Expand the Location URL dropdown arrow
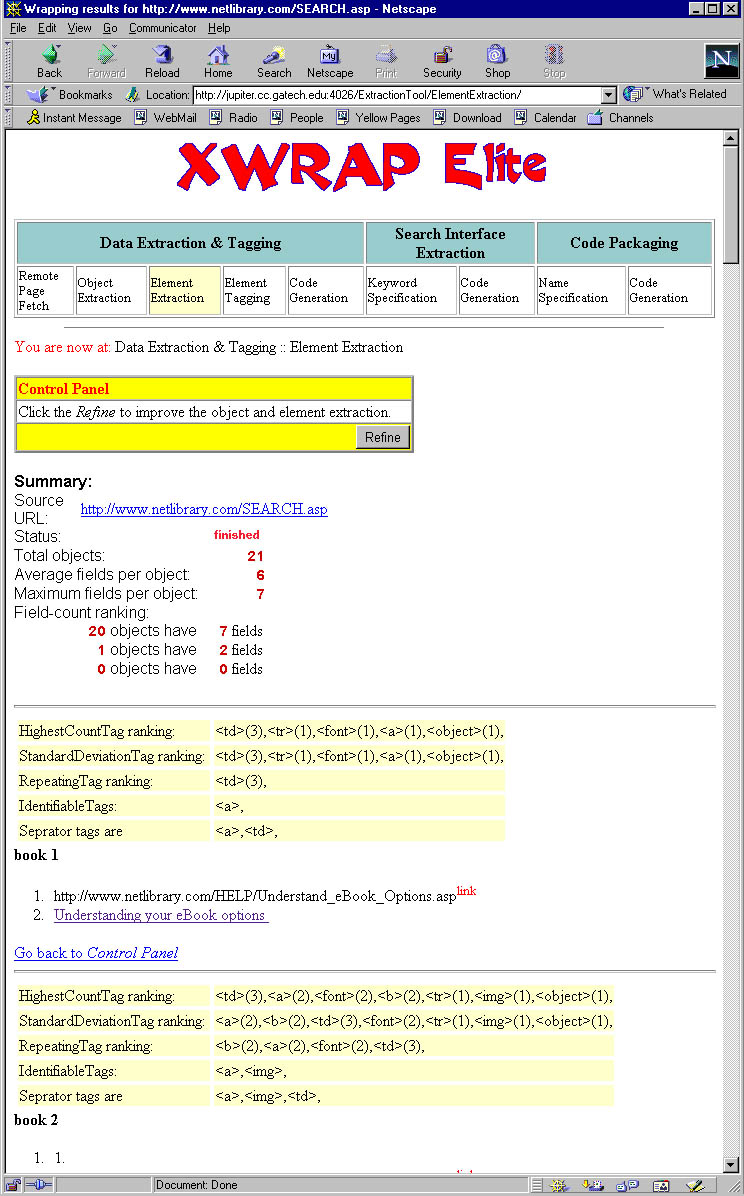744x1196 pixels. pyautogui.click(x=609, y=95)
